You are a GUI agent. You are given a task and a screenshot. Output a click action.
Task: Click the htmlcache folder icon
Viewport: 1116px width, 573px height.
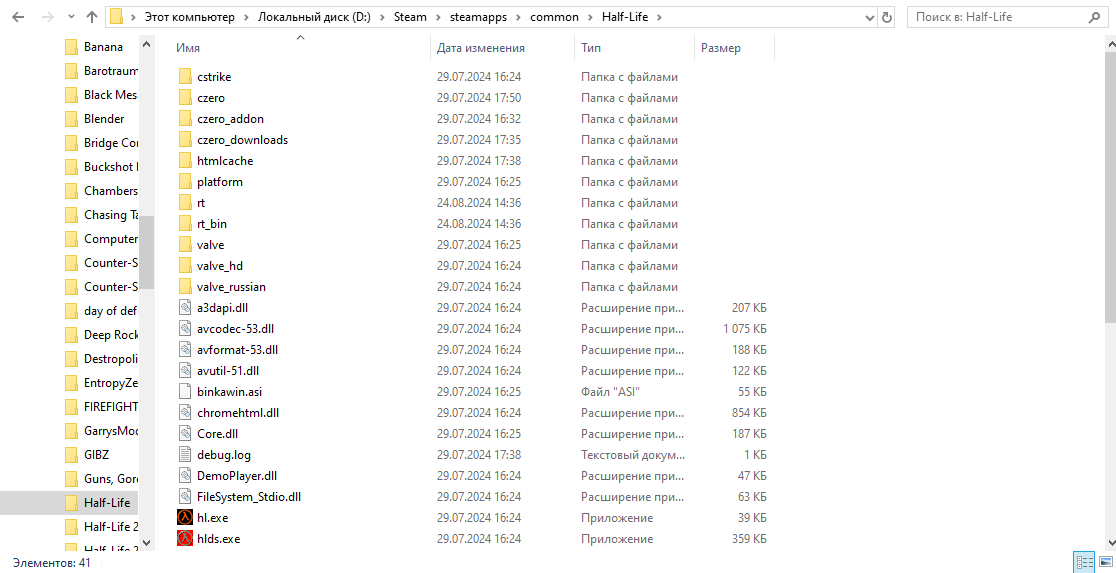pos(185,161)
